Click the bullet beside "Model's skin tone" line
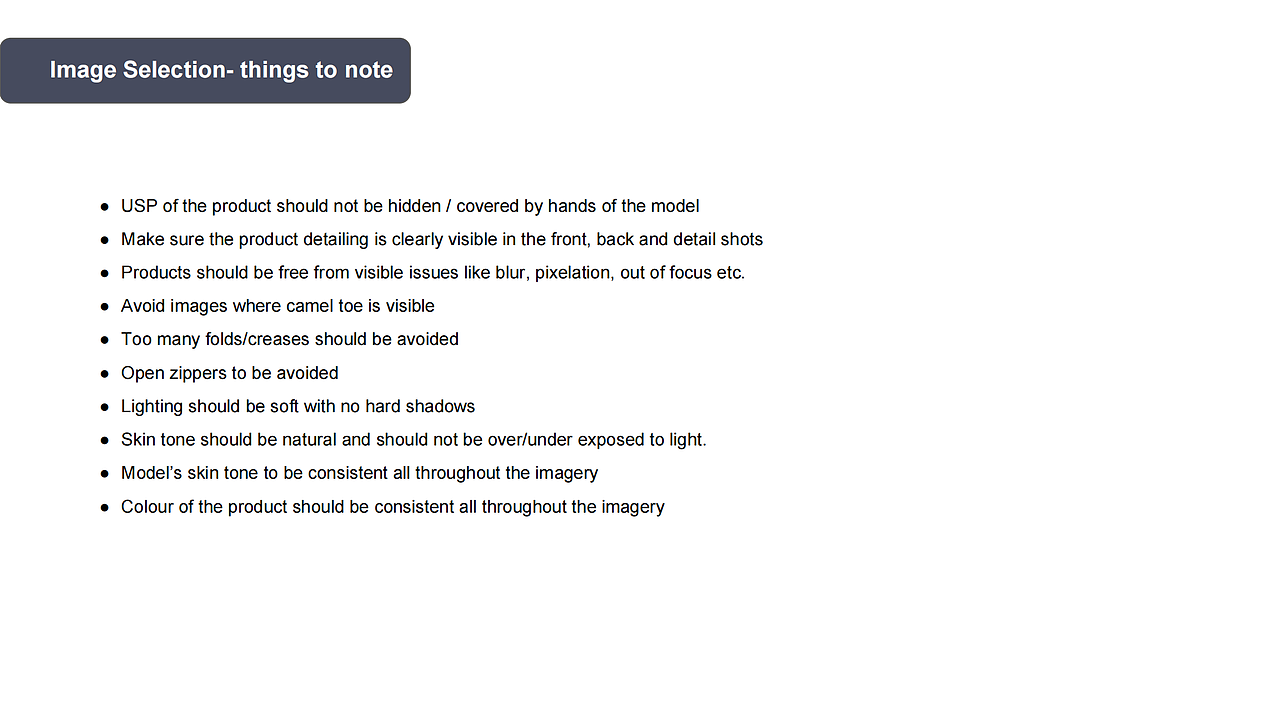Screen dimensions: 1280x720 pos(105,474)
